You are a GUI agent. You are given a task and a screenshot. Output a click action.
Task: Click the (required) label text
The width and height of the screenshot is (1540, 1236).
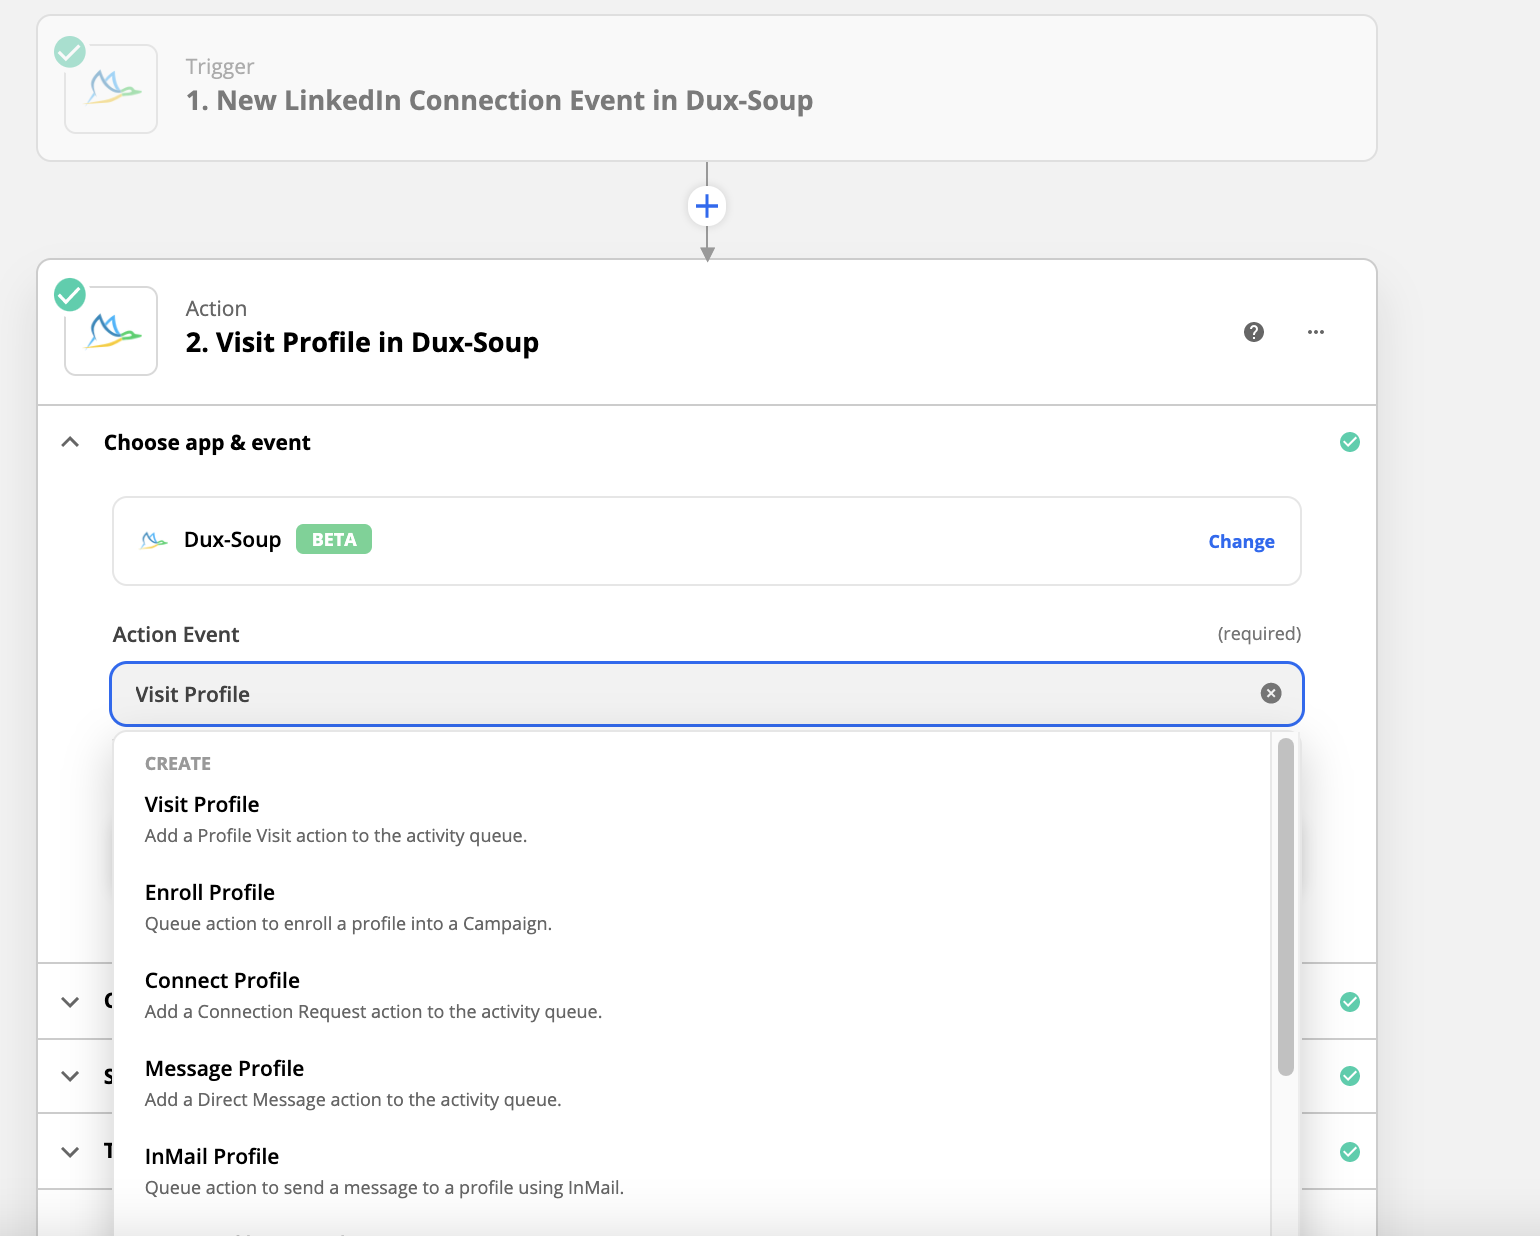coord(1259,634)
